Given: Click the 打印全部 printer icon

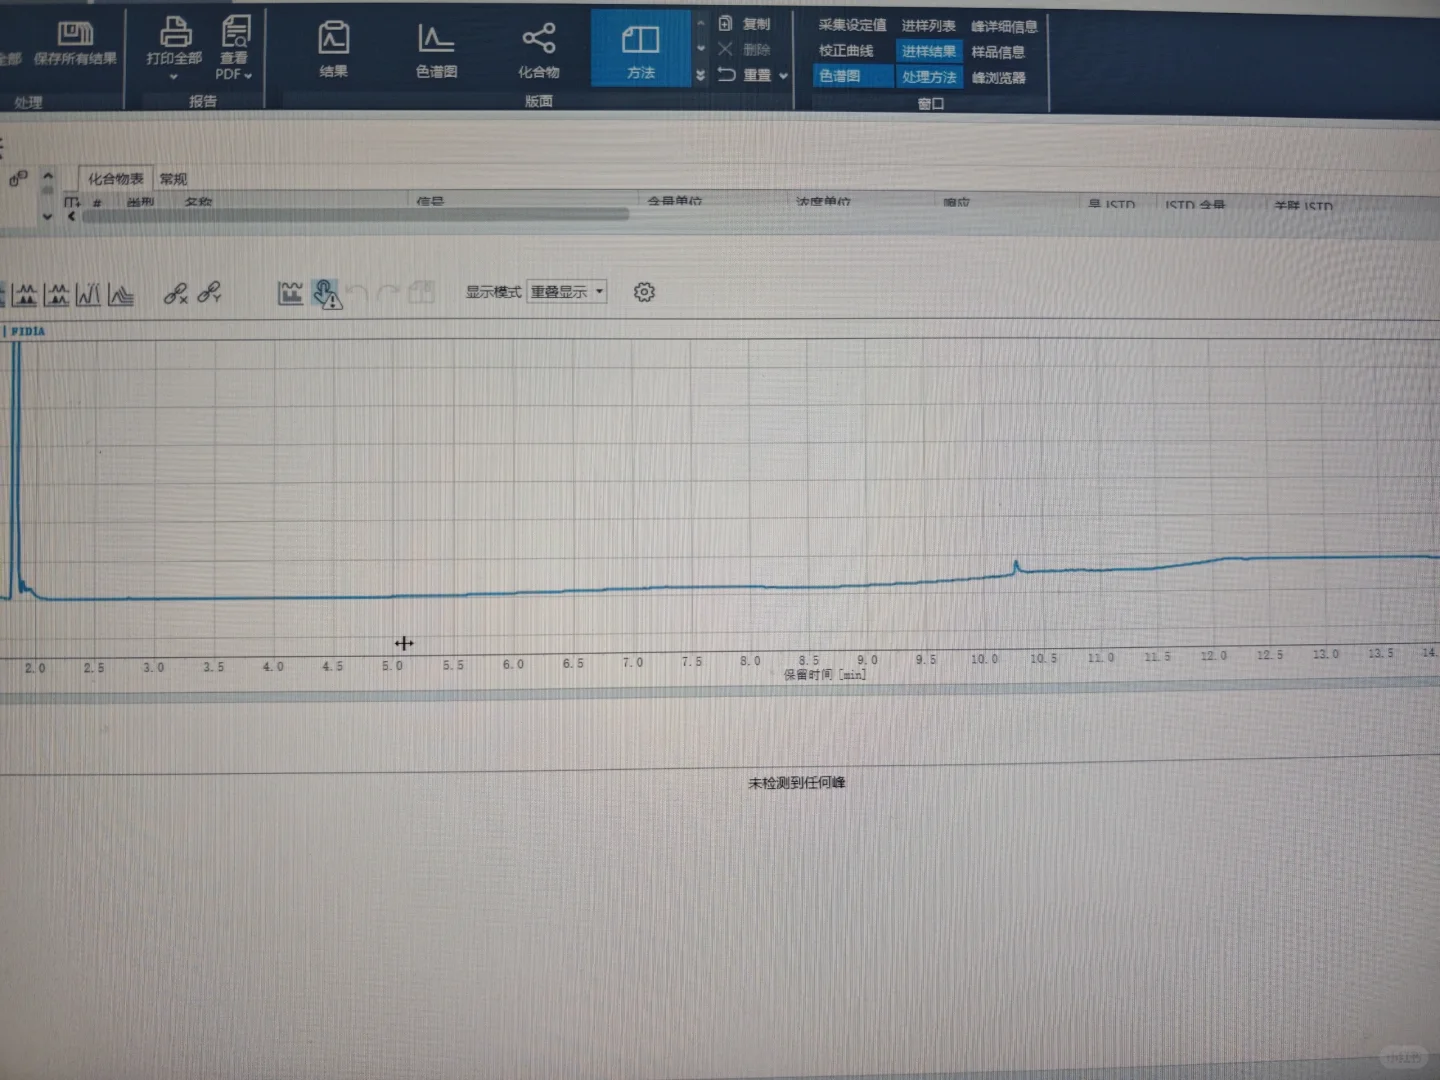Looking at the screenshot, I should click(175, 31).
